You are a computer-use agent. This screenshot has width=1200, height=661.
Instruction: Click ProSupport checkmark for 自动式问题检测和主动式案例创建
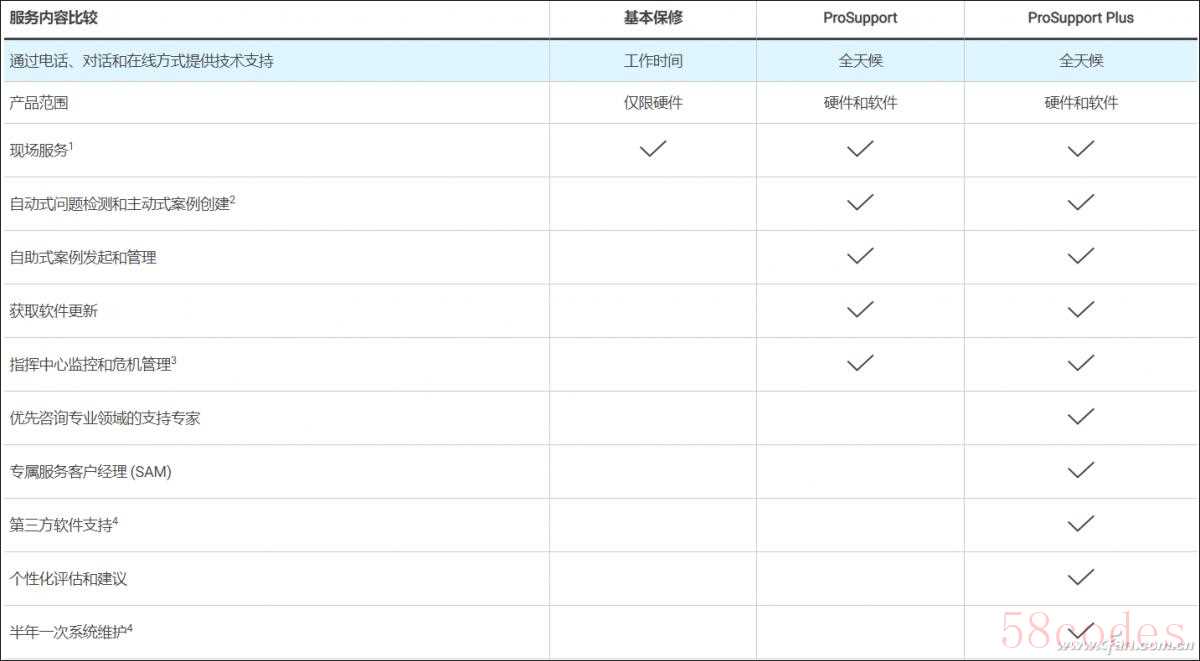click(860, 203)
